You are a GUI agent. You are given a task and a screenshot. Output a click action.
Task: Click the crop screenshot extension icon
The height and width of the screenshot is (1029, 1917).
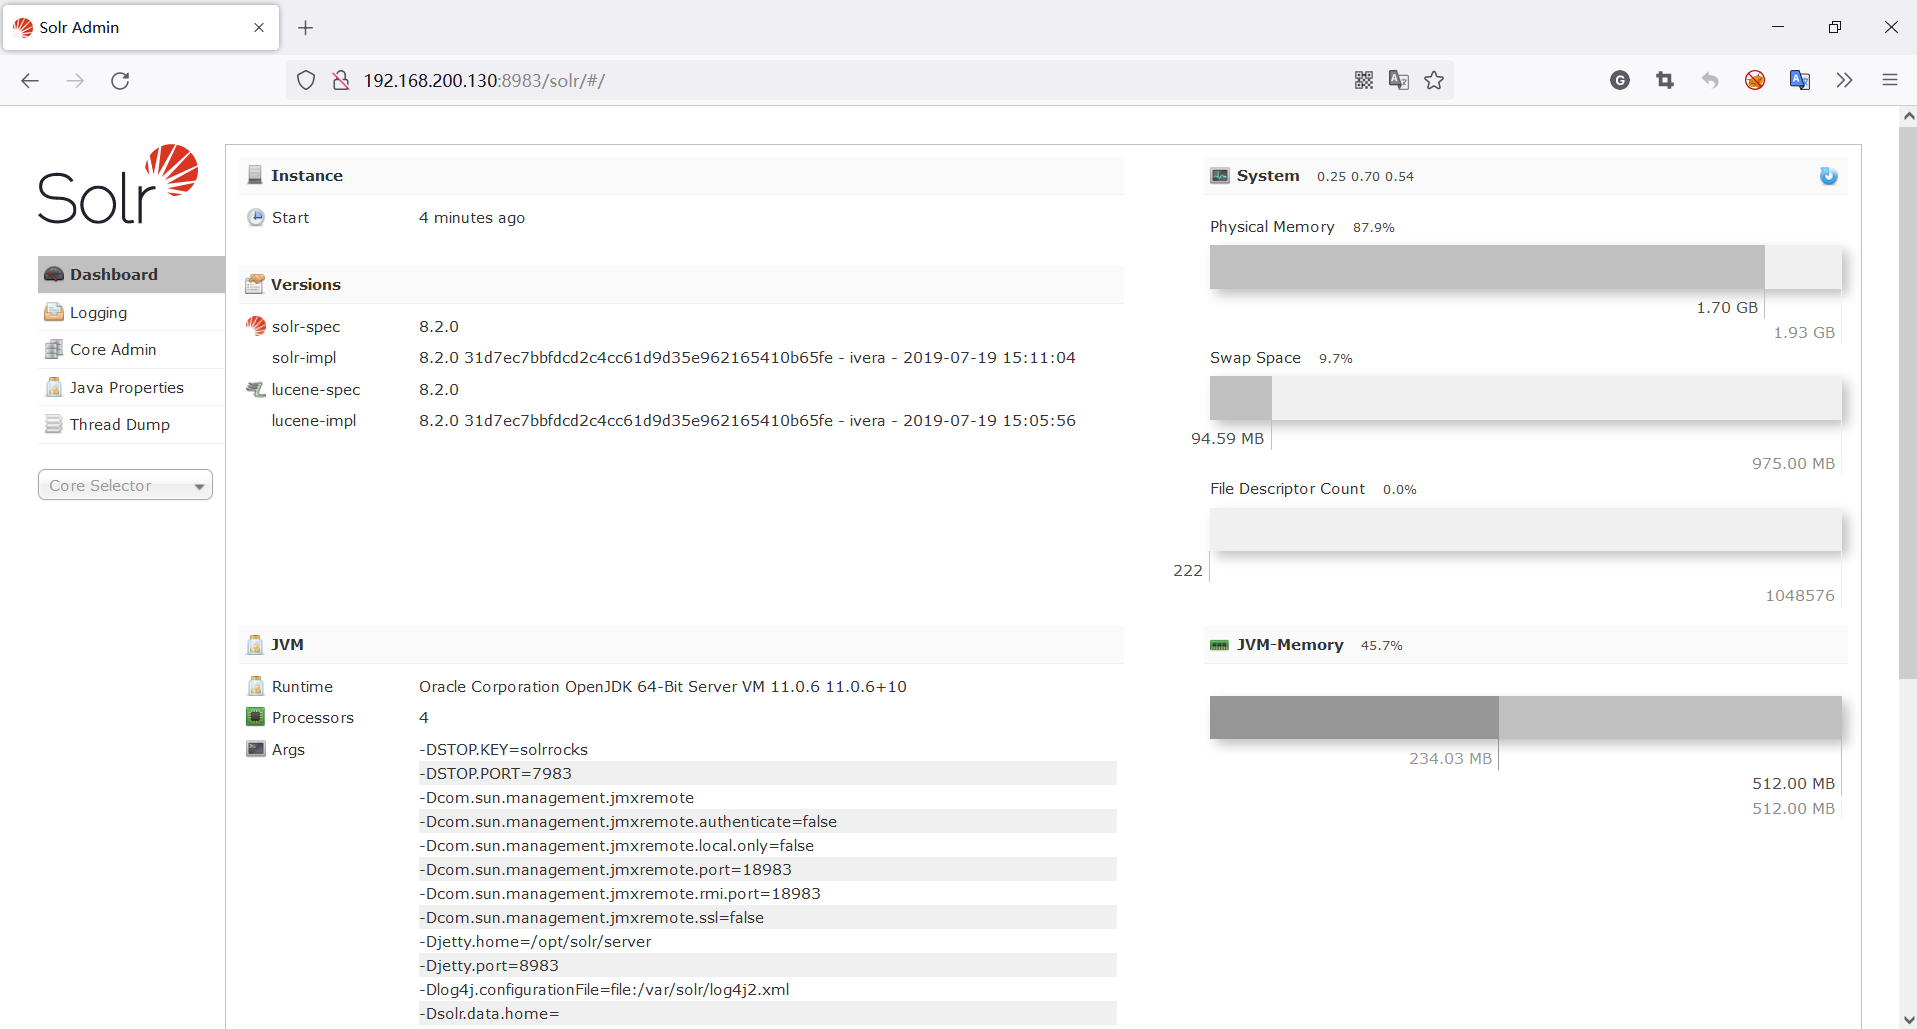[x=1665, y=80]
